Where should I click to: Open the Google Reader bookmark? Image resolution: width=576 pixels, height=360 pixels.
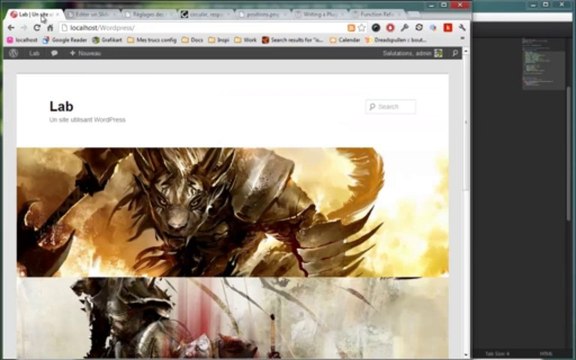[65, 40]
